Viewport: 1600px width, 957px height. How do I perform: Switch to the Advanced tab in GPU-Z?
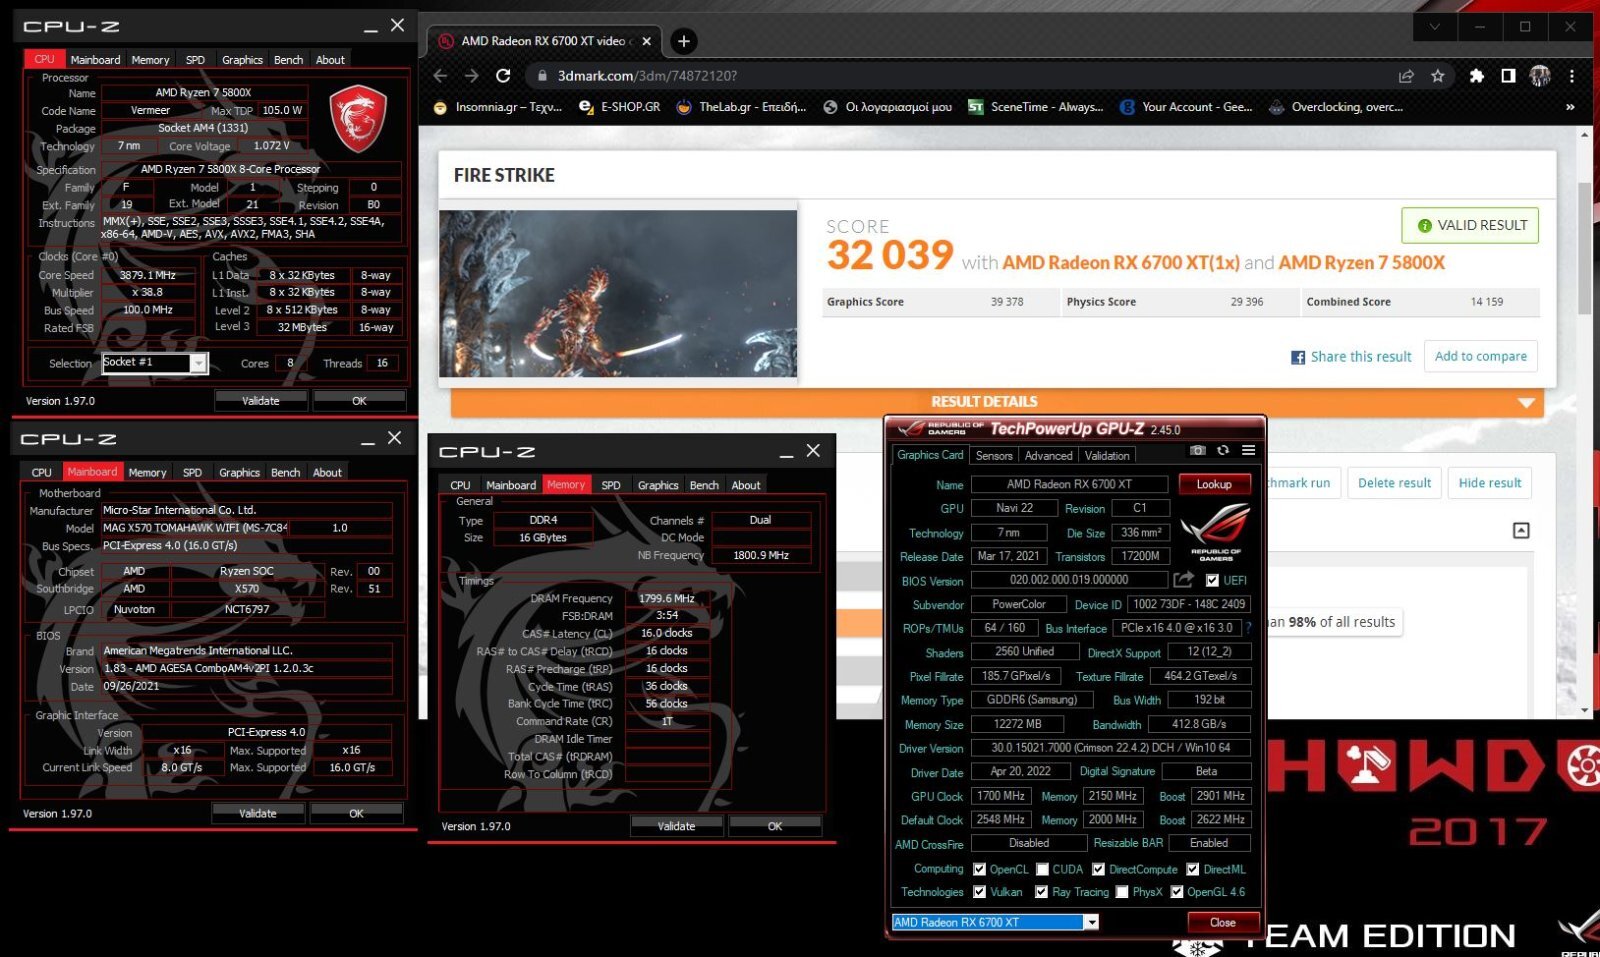point(1048,455)
